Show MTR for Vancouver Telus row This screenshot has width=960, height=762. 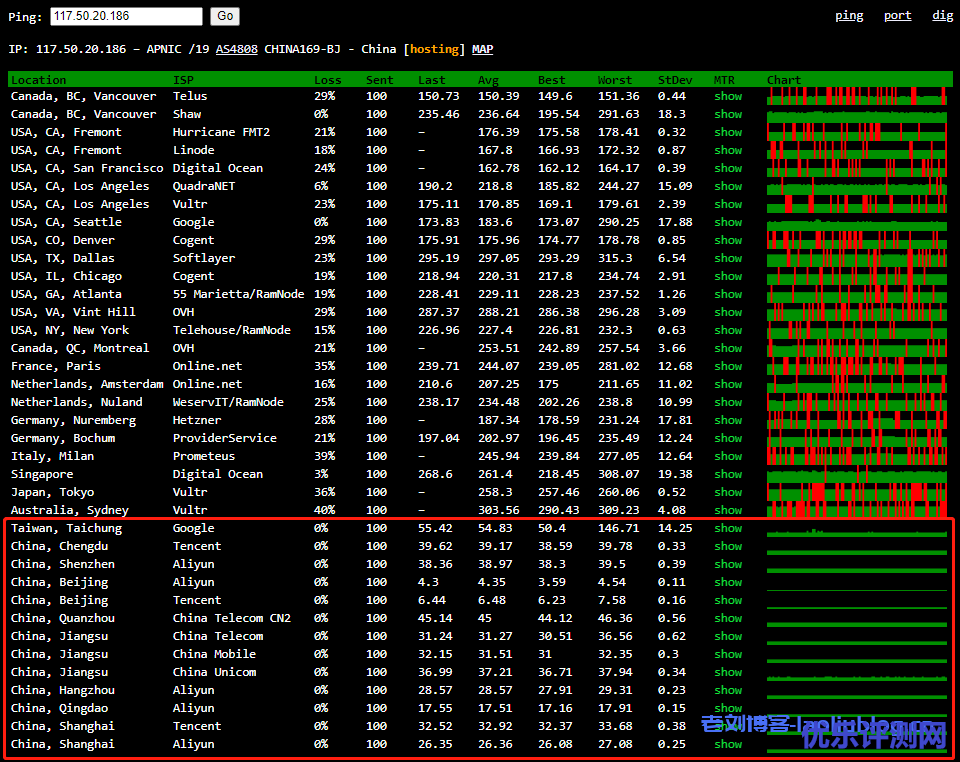point(728,96)
